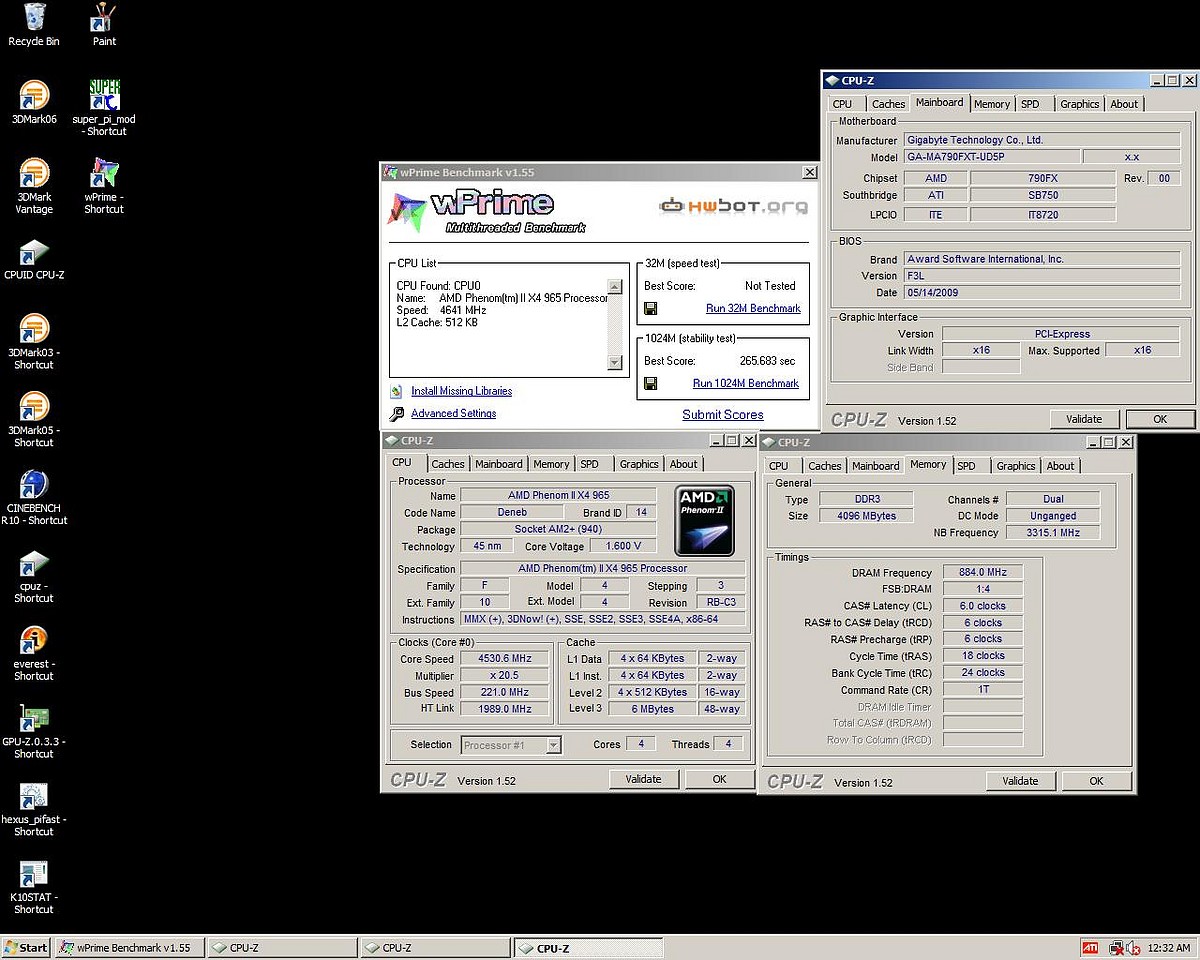
Task: Click the Install Missing Libraries icon
Action: point(396,391)
